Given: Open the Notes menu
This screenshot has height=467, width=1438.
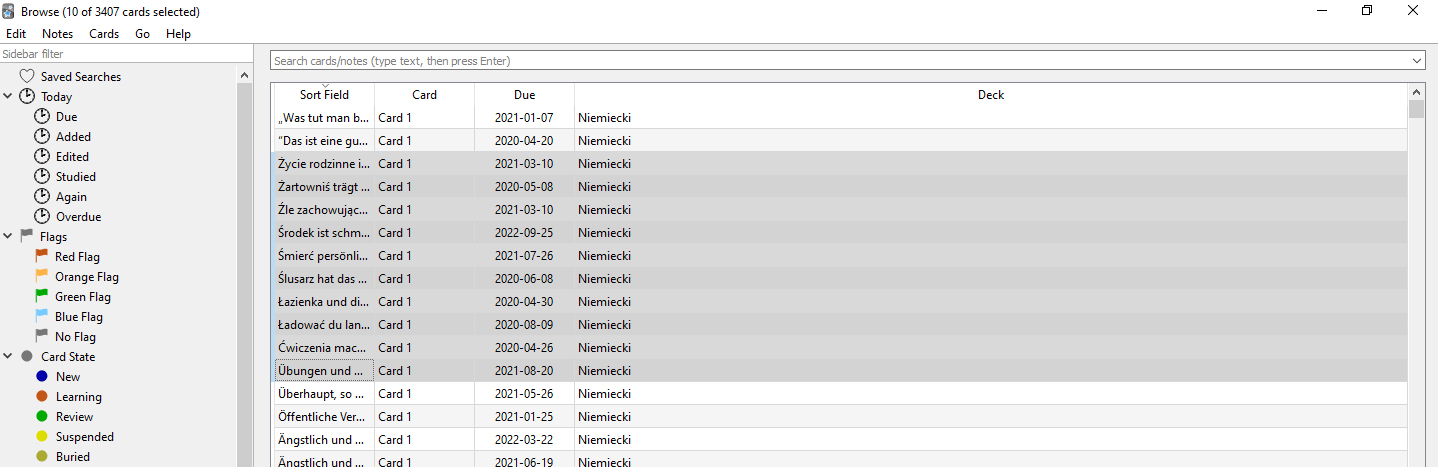Looking at the screenshot, I should coord(57,33).
